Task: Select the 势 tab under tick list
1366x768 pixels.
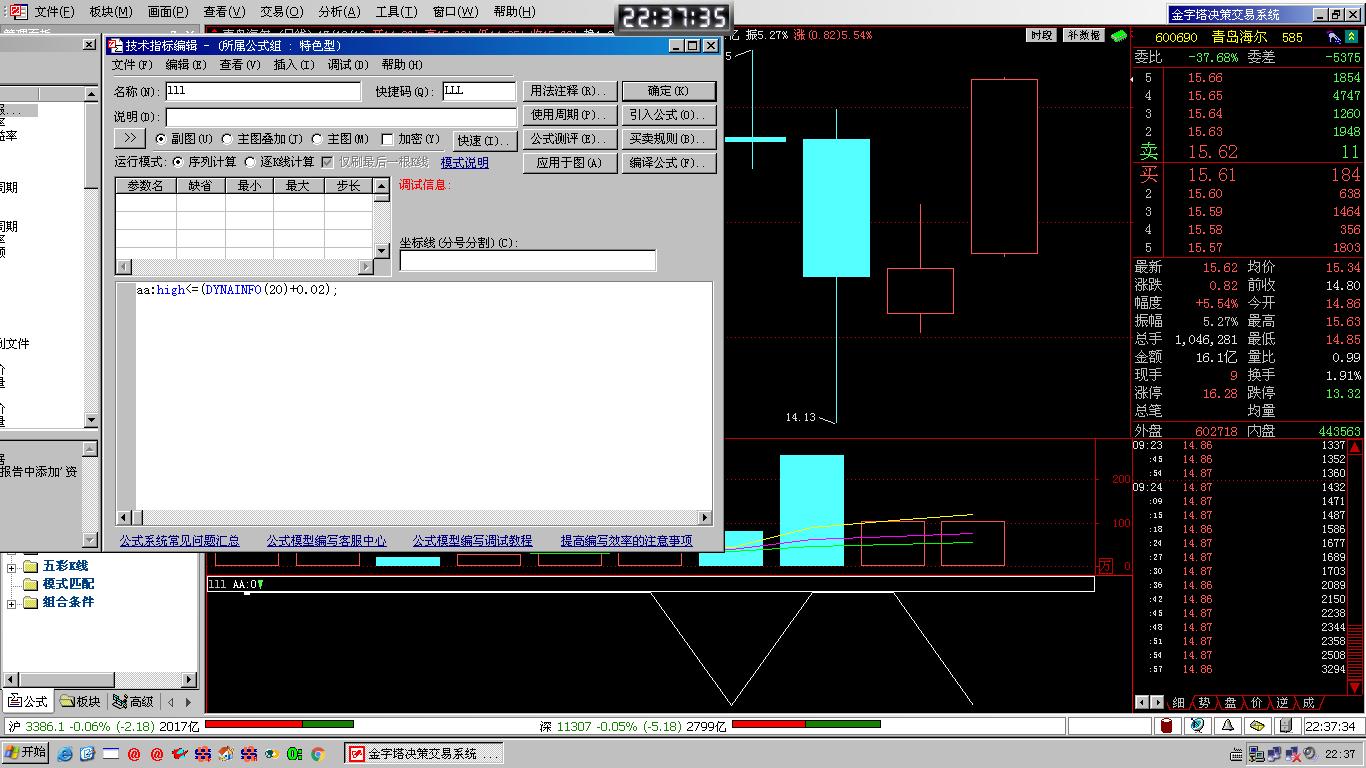Action: pyautogui.click(x=1205, y=703)
